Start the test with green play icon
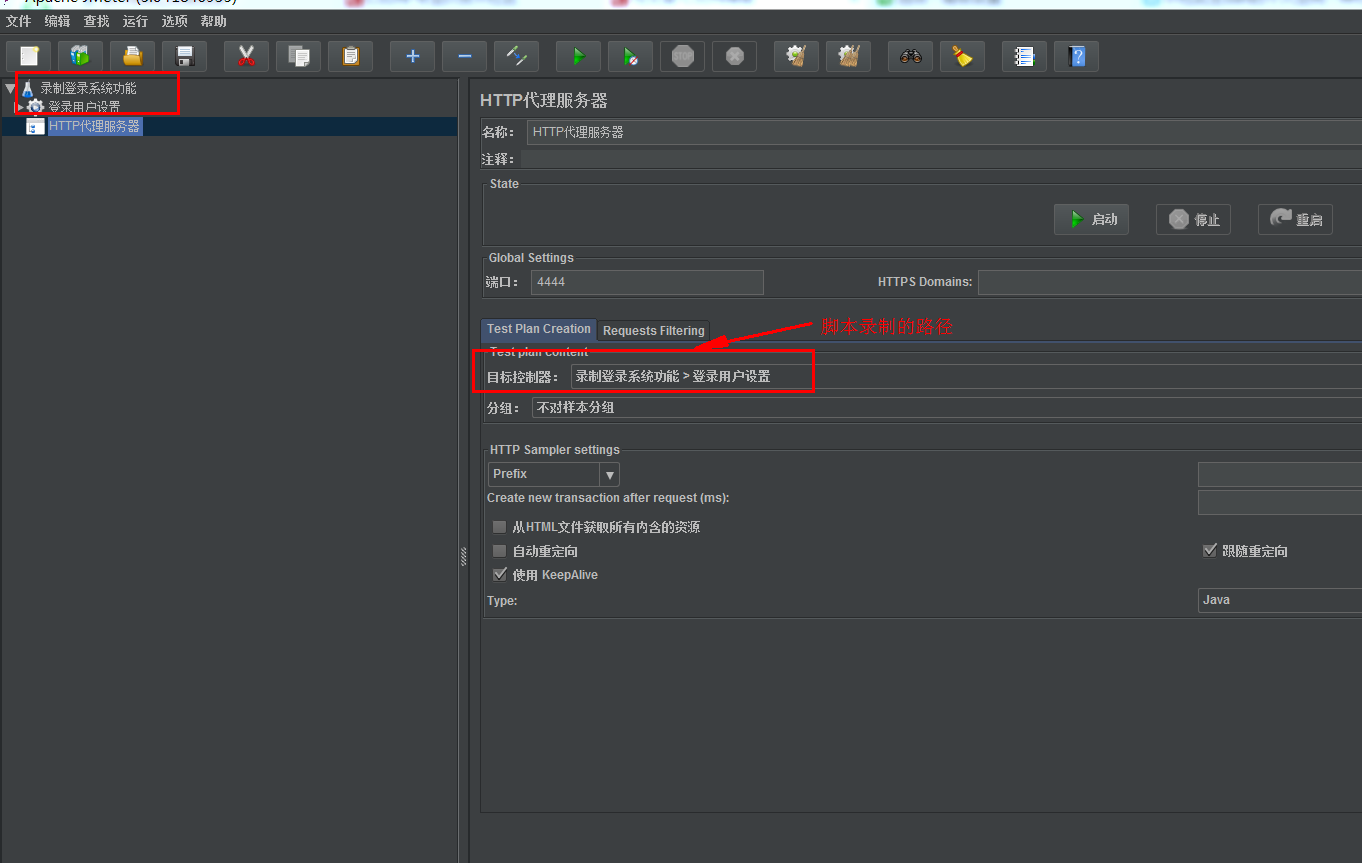This screenshot has width=1362, height=863. click(x=578, y=56)
